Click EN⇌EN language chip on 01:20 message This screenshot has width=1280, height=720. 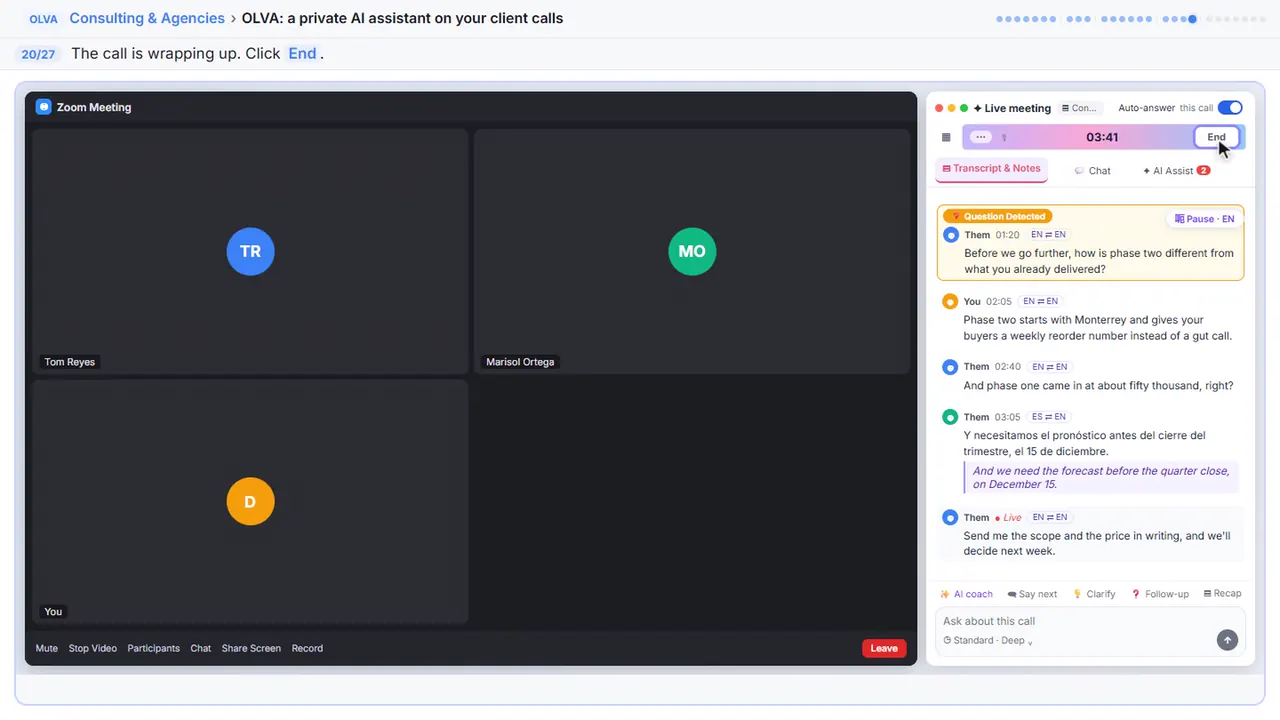[x=1048, y=235]
